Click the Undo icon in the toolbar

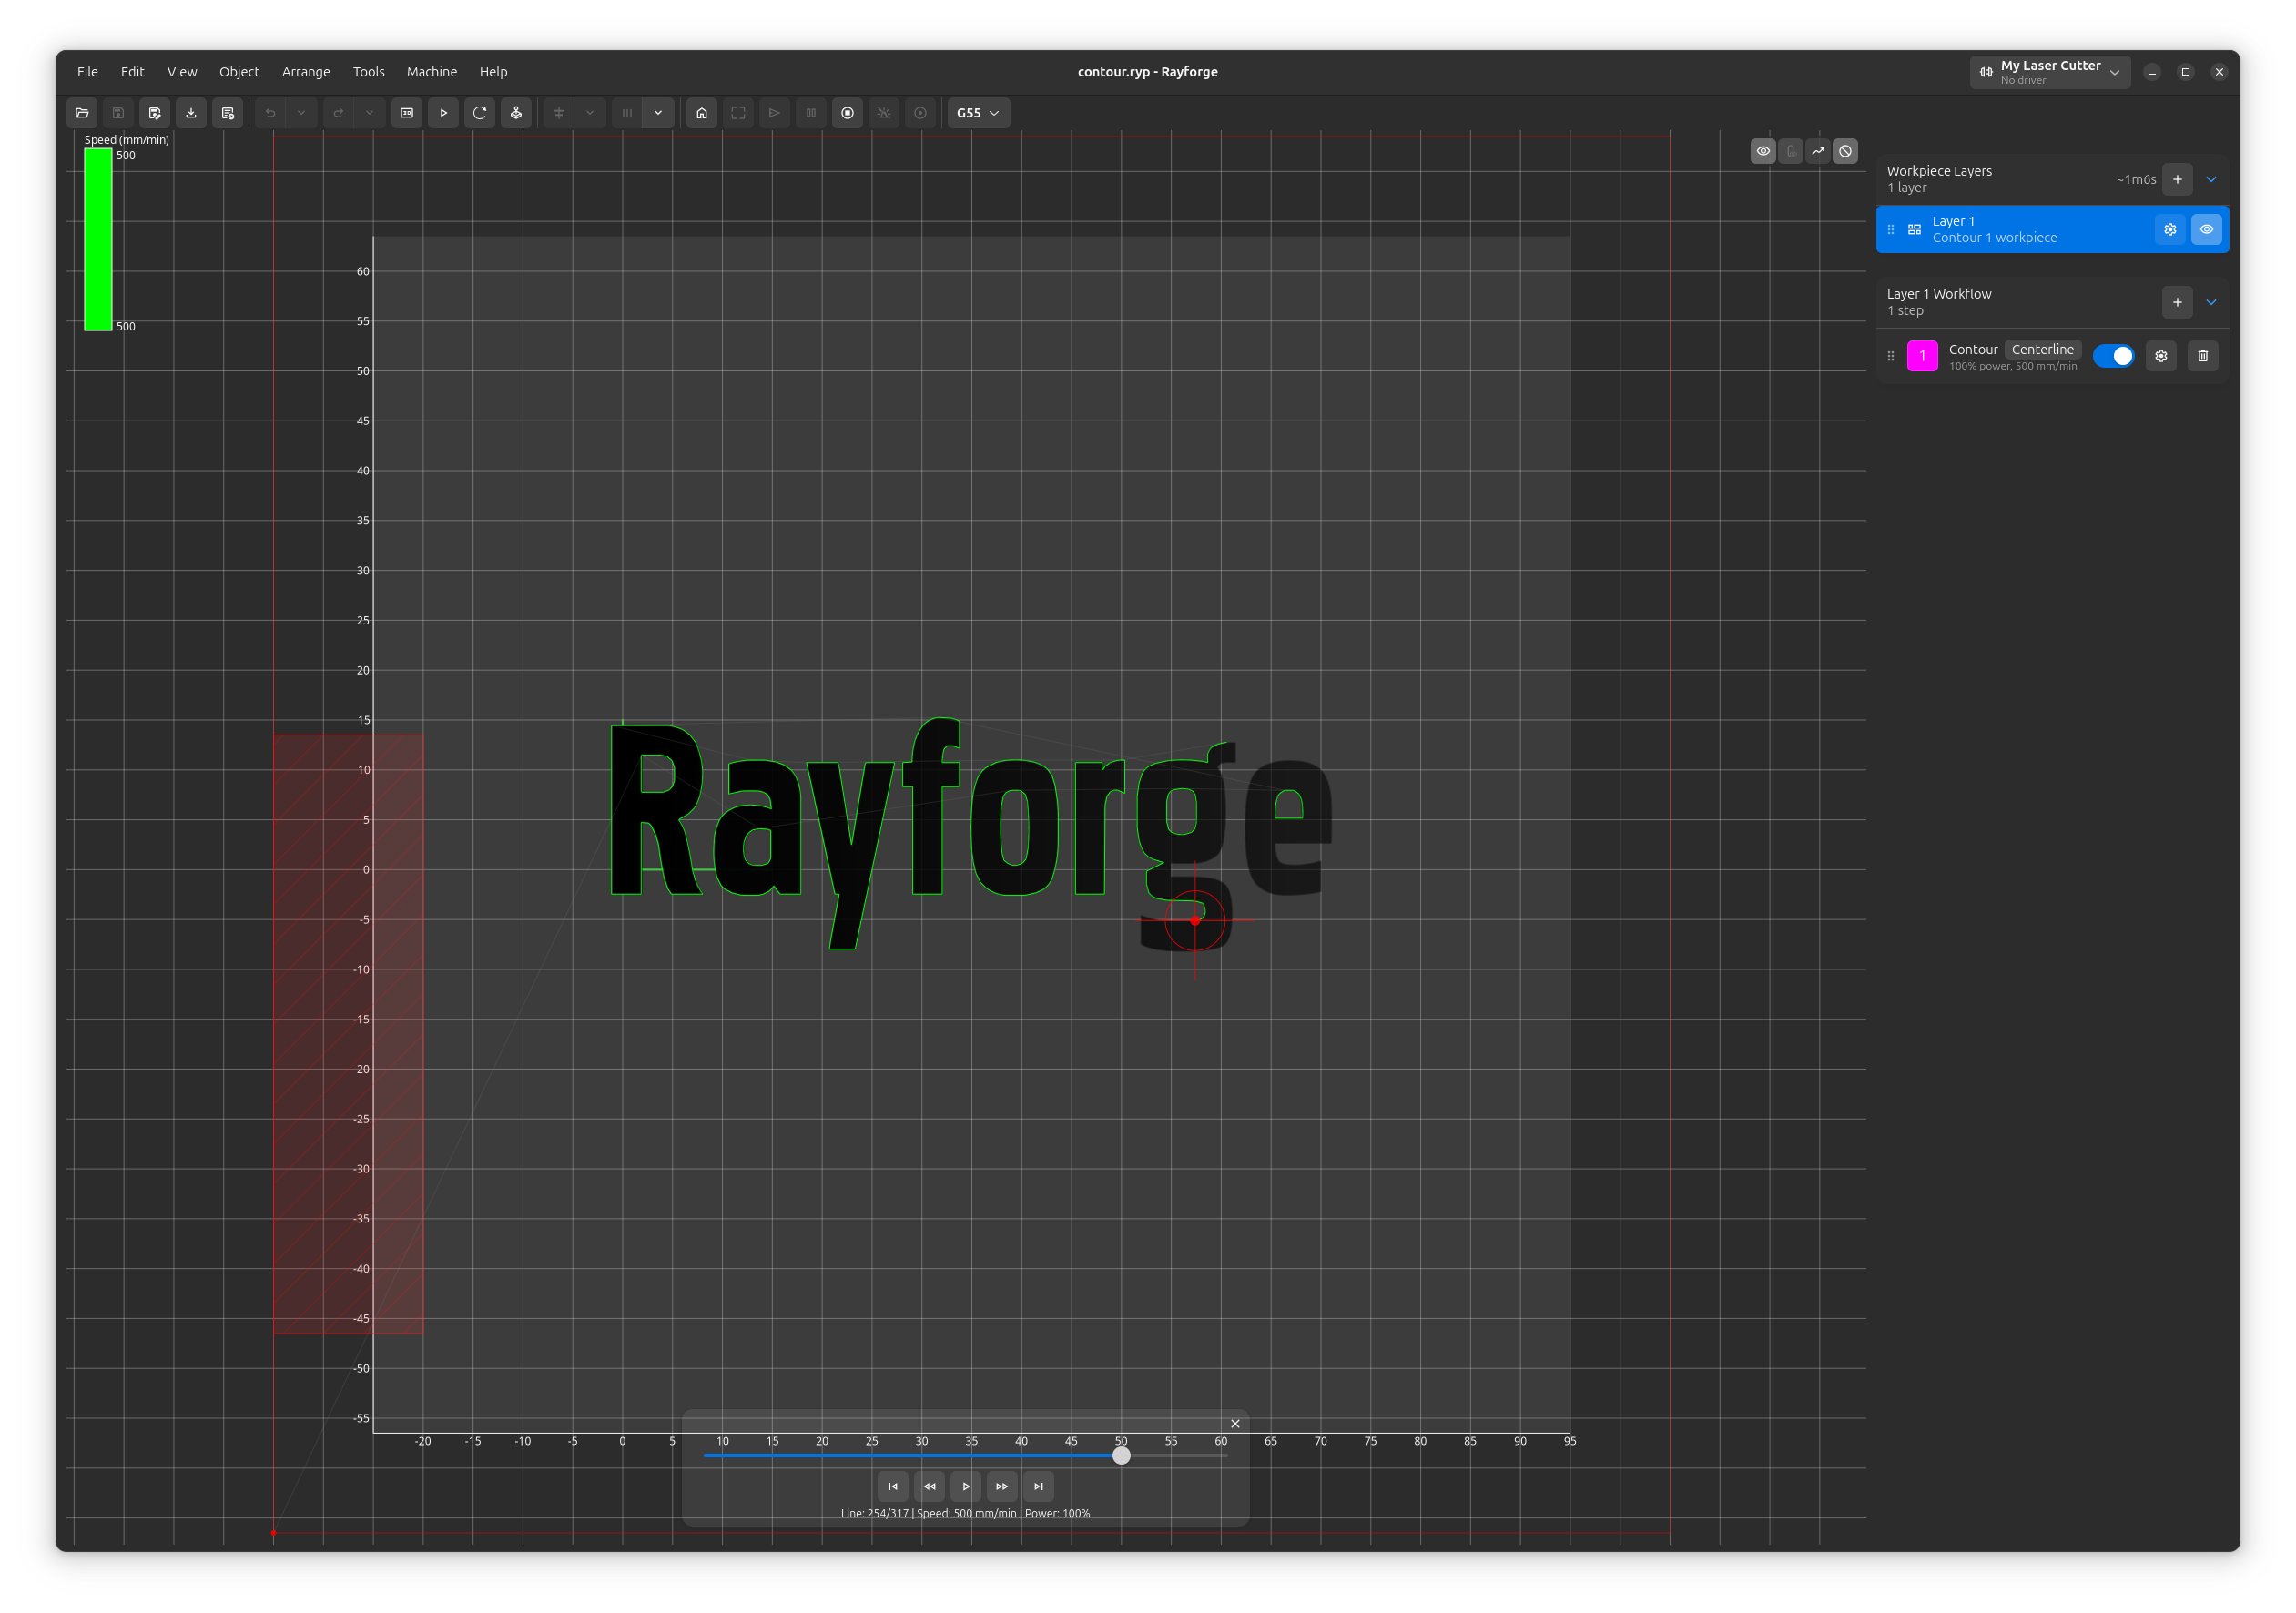click(x=269, y=112)
